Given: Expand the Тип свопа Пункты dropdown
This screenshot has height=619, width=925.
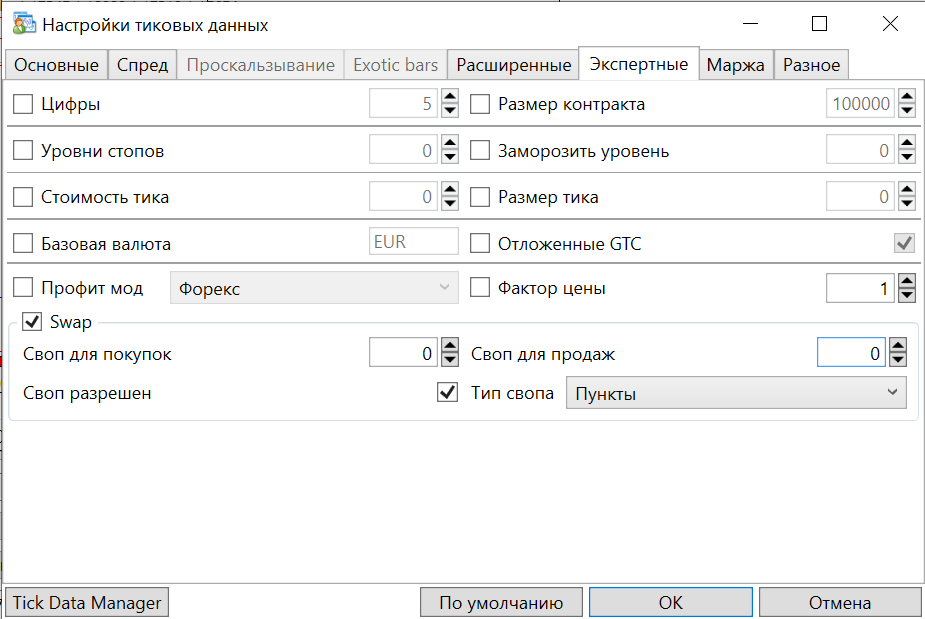Looking at the screenshot, I should click(x=736, y=393).
